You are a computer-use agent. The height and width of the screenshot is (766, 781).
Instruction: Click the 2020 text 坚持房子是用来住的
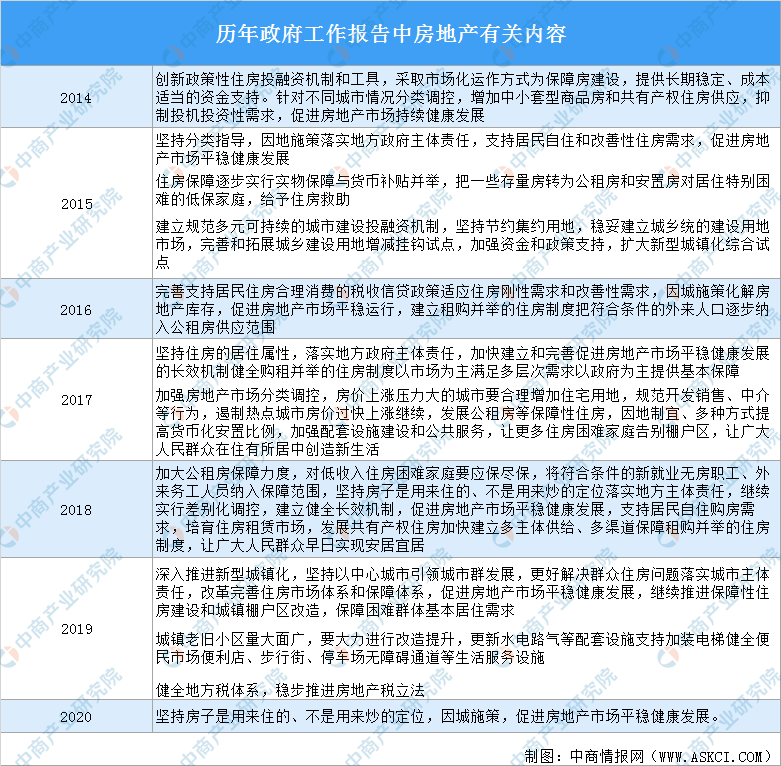[x=437, y=716]
